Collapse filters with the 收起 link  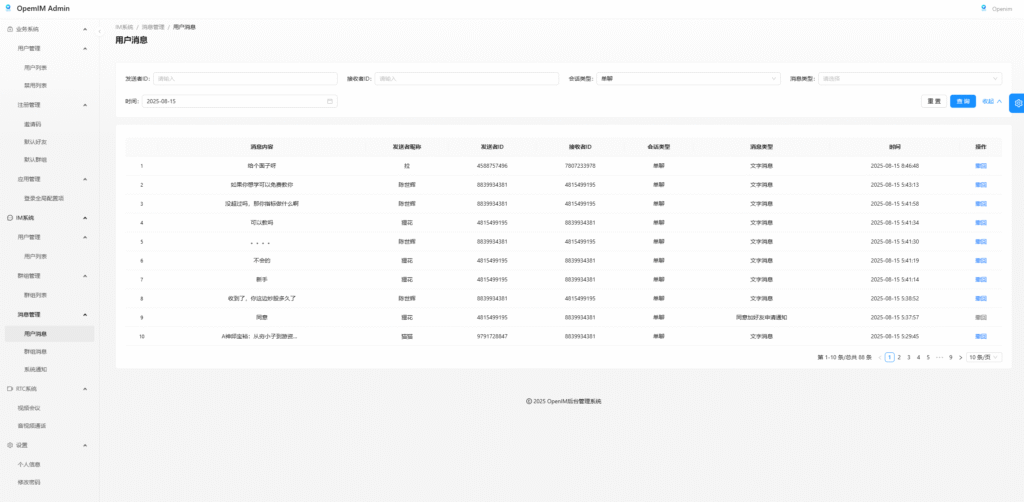(992, 101)
